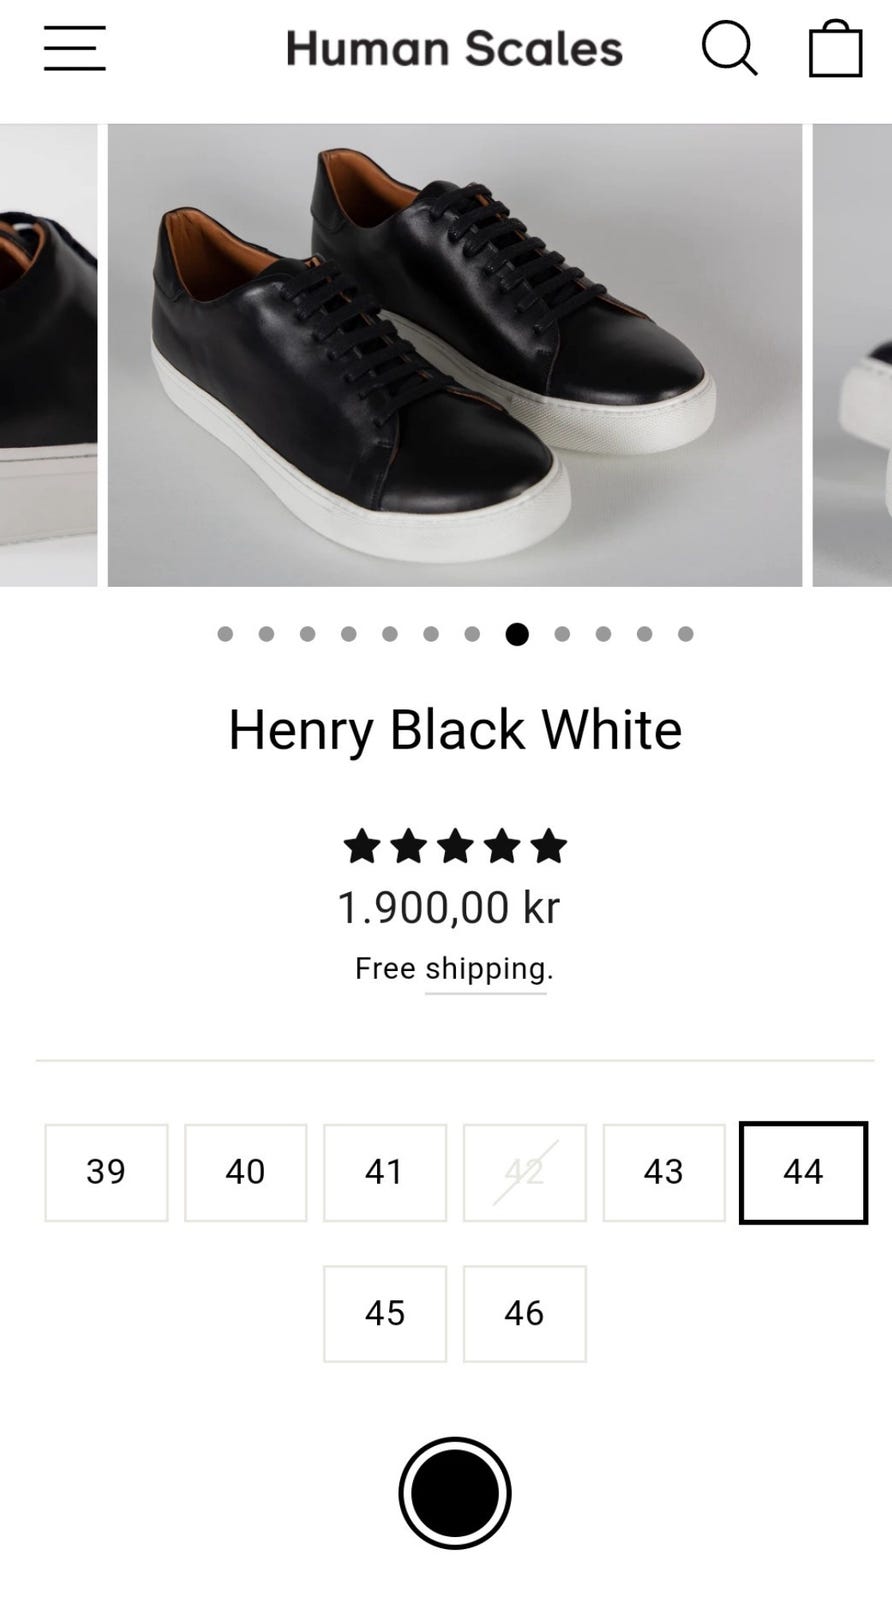This screenshot has height=1600, width=892.
Task: Tap the round black record button
Action: (455, 1493)
